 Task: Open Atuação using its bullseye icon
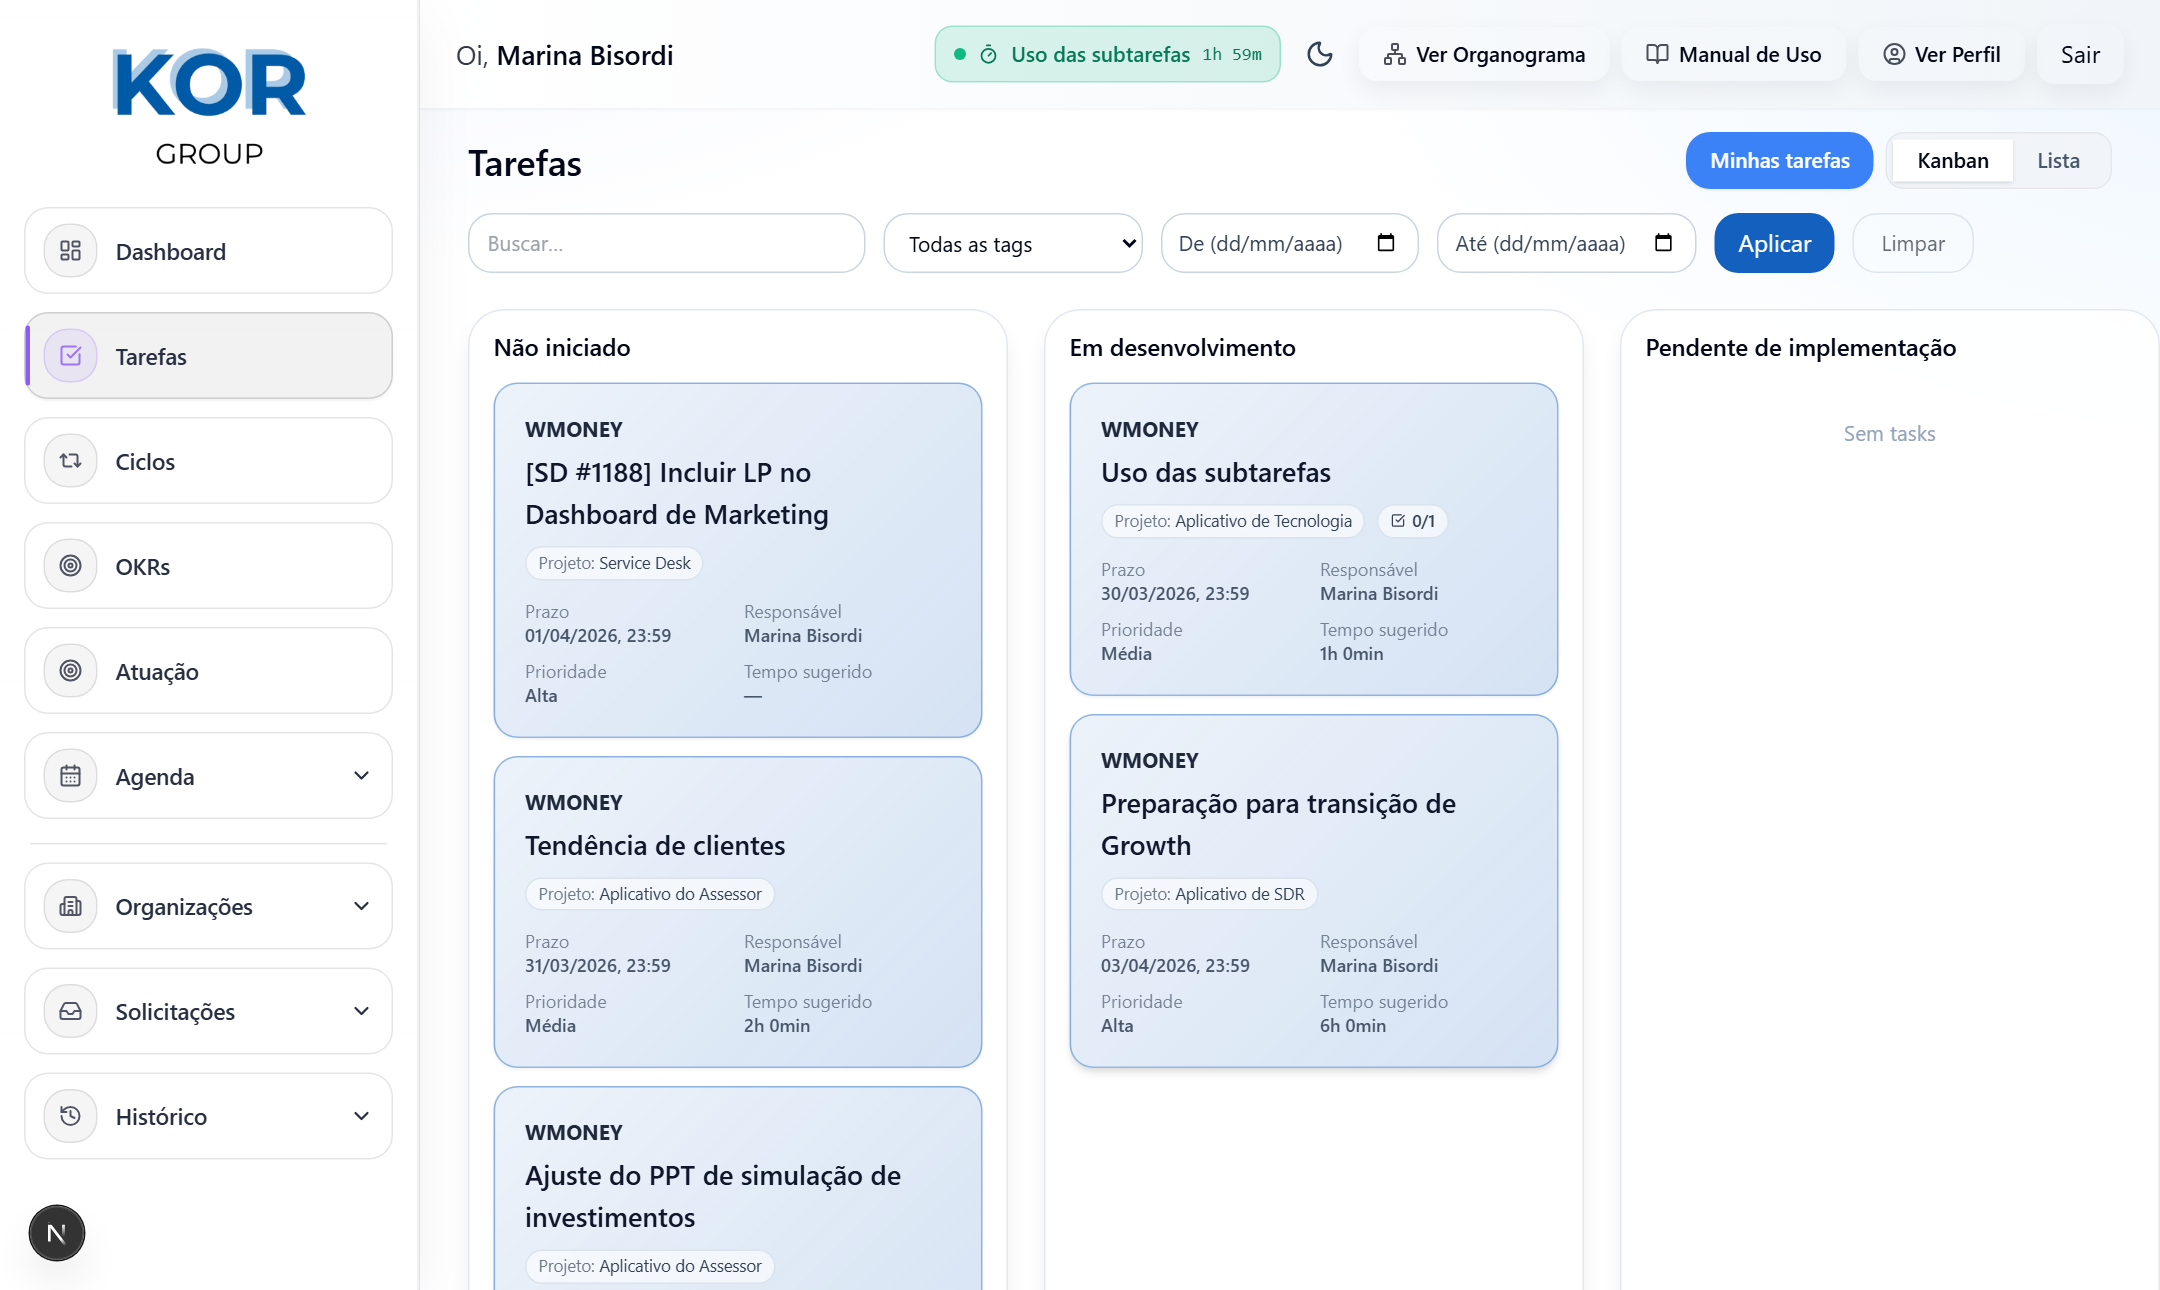(x=70, y=671)
